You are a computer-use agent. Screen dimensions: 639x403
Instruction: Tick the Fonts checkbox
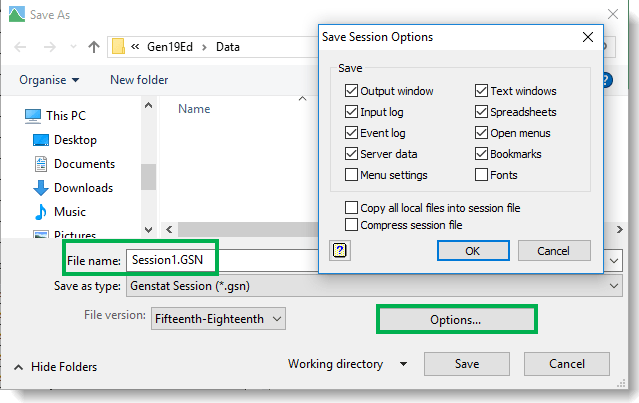click(x=482, y=175)
